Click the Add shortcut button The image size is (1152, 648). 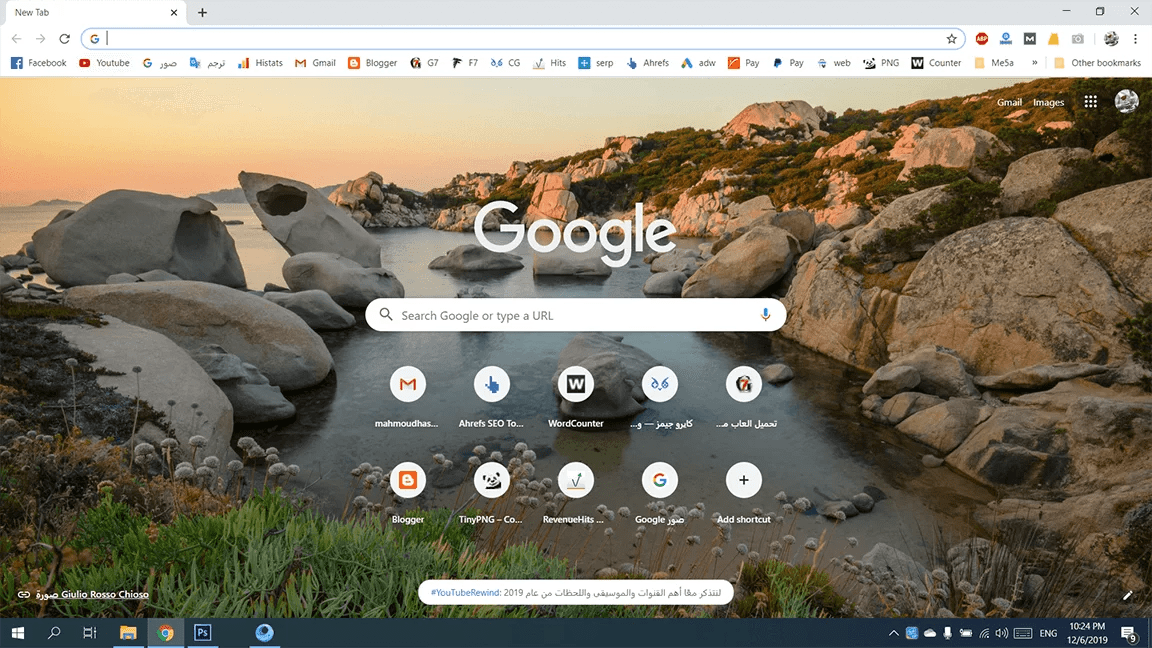click(744, 492)
